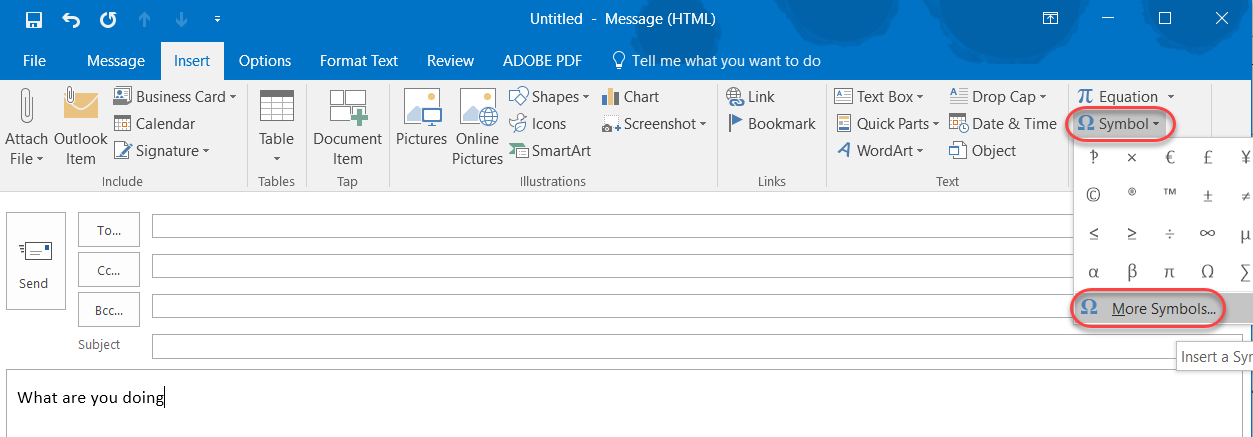This screenshot has width=1253, height=437.
Task: Switch to the Format Text tab
Action: tap(358, 61)
